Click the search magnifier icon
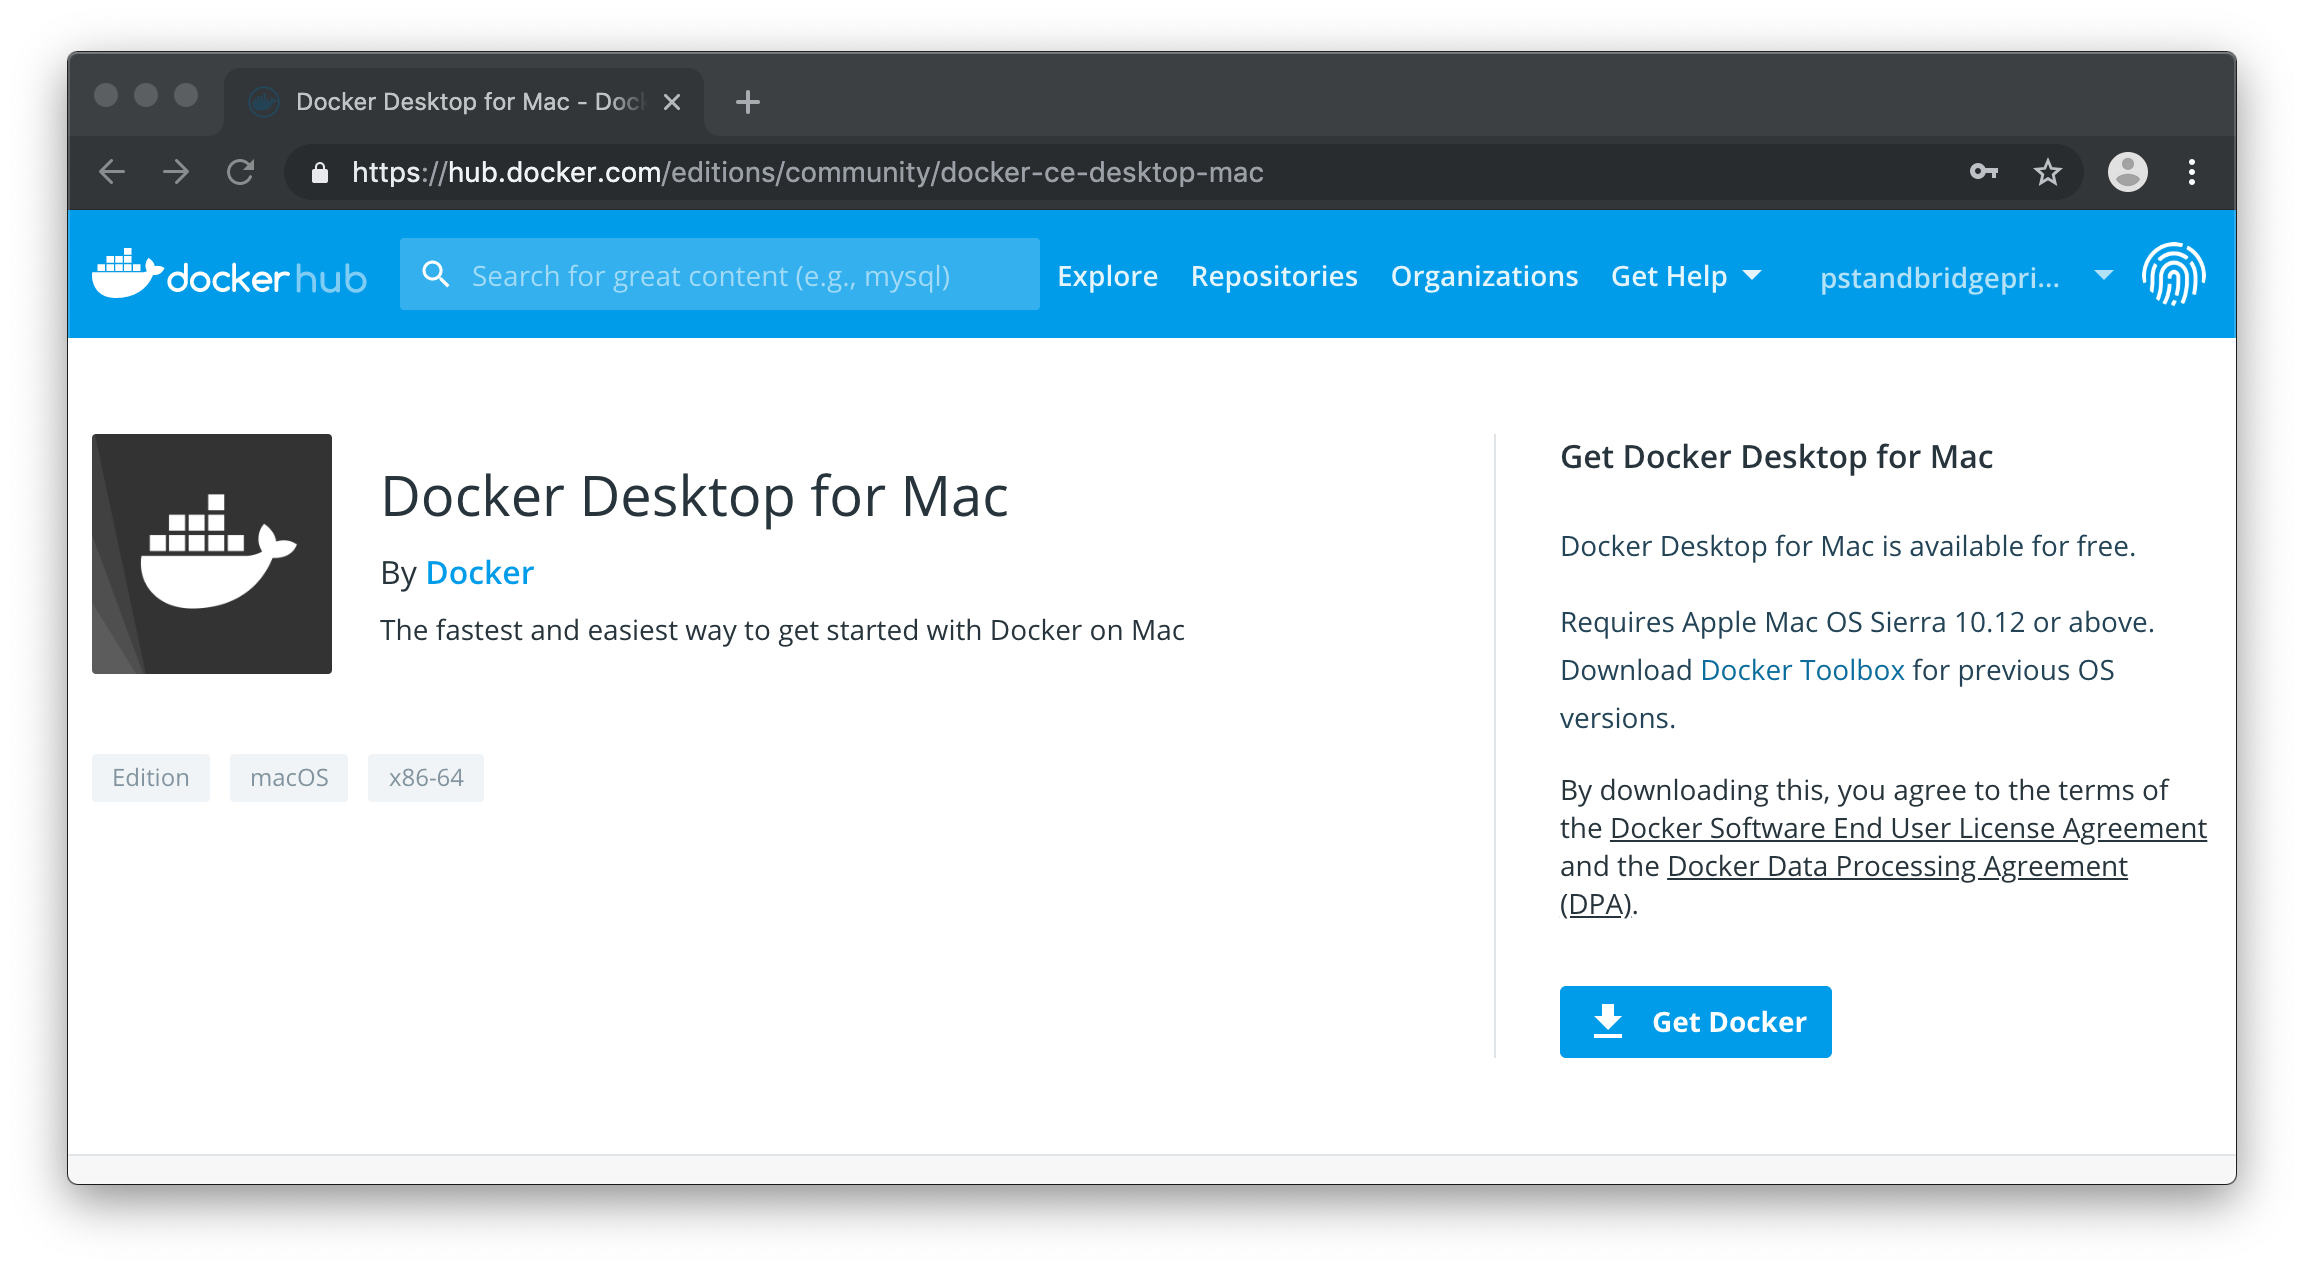 (x=435, y=274)
